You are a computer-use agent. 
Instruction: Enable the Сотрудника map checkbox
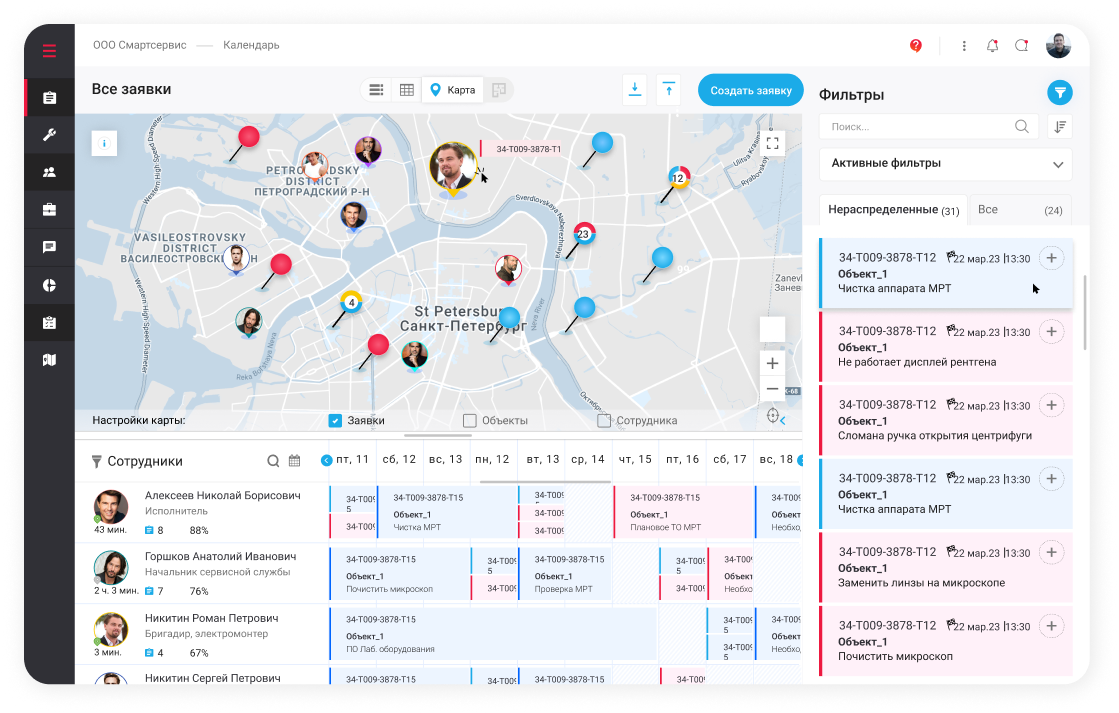604,420
